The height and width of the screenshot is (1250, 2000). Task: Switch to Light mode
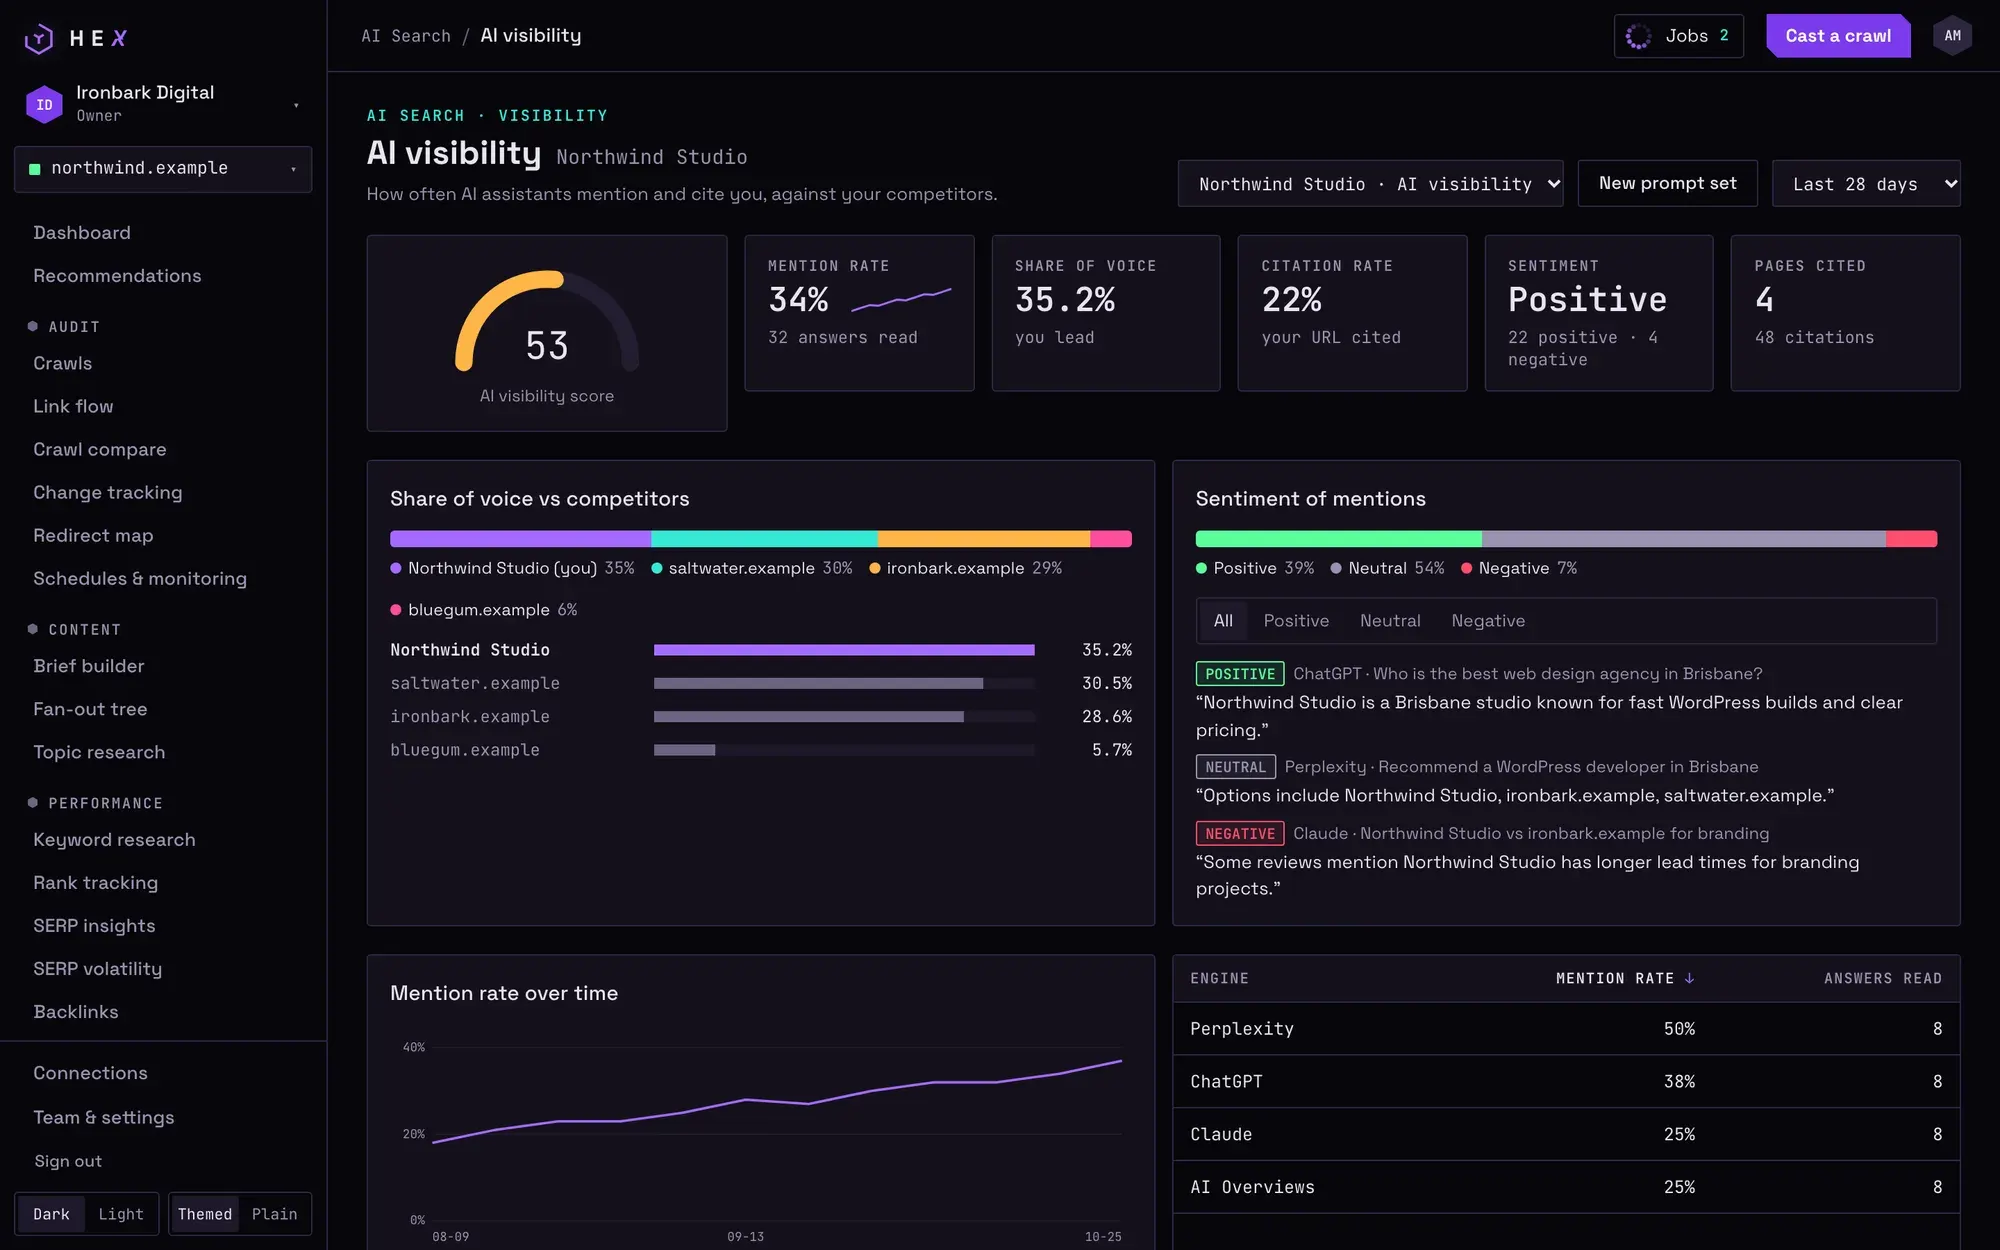121,1213
